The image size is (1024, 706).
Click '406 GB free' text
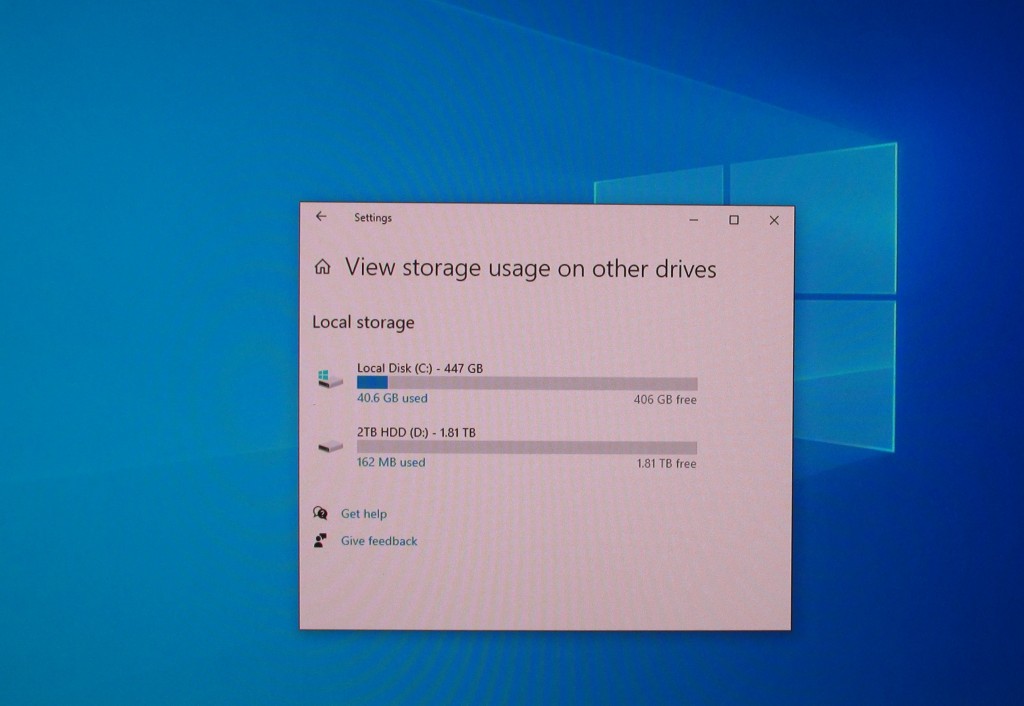665,400
